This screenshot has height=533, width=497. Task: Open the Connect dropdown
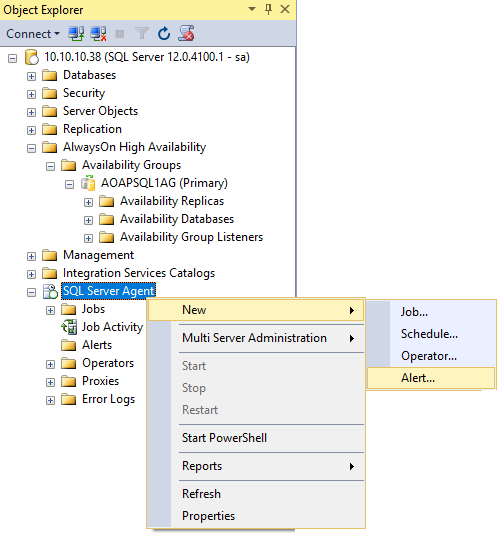(33, 34)
